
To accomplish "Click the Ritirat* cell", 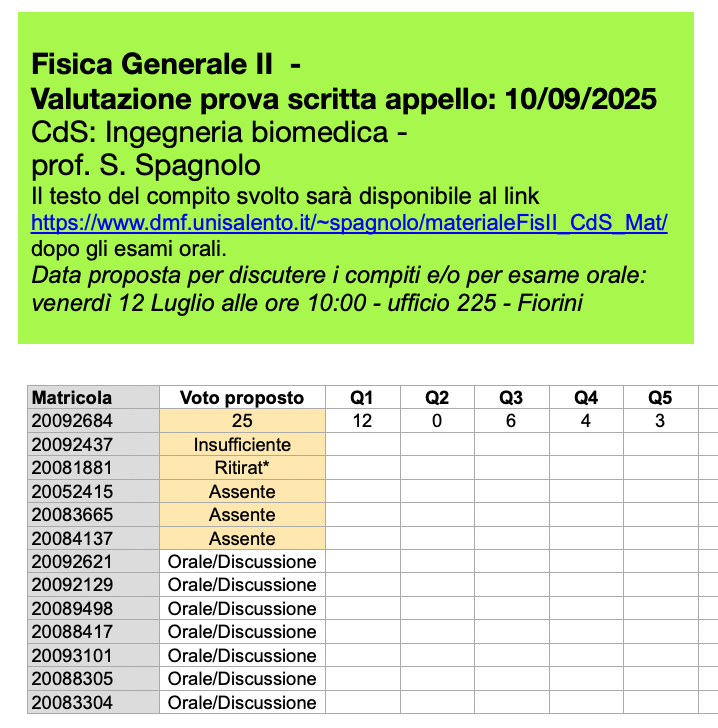I will tap(242, 468).
